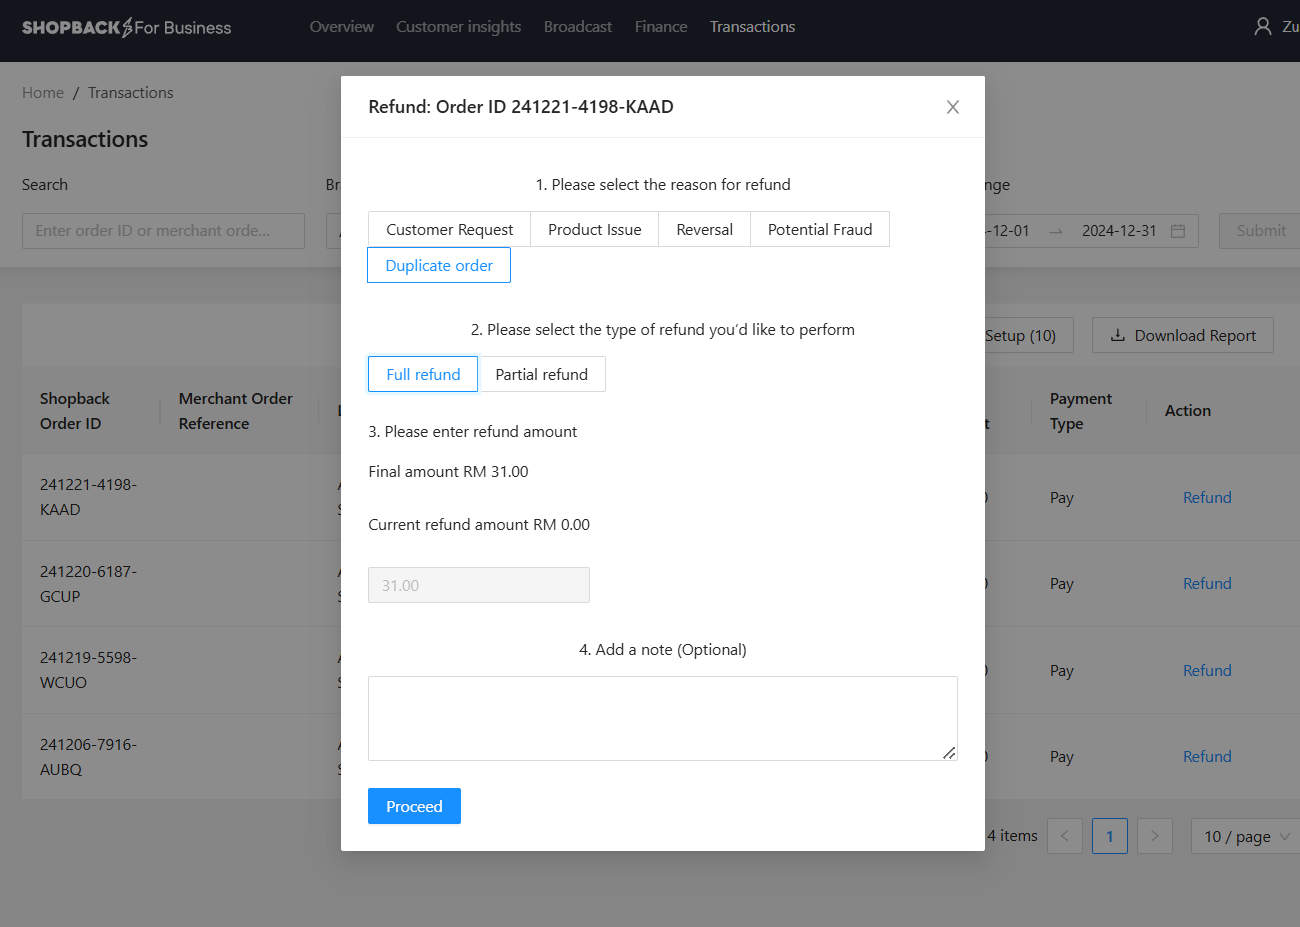Close the Refund dialog with the X

click(952, 106)
